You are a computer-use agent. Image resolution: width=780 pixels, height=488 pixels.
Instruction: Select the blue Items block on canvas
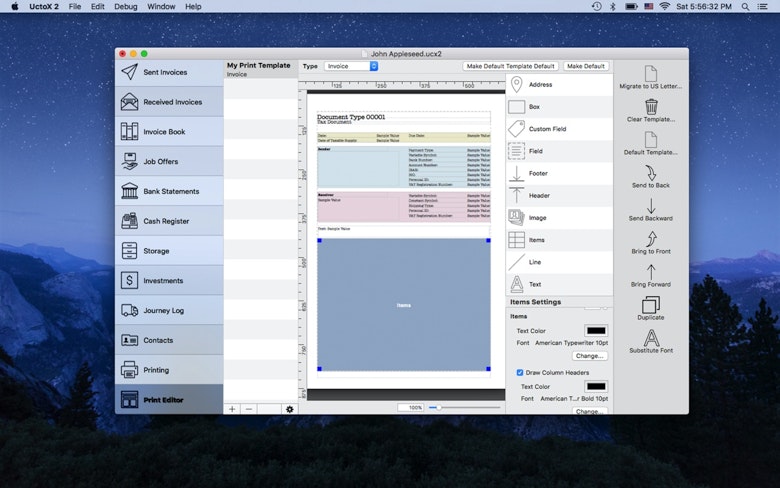pos(403,305)
